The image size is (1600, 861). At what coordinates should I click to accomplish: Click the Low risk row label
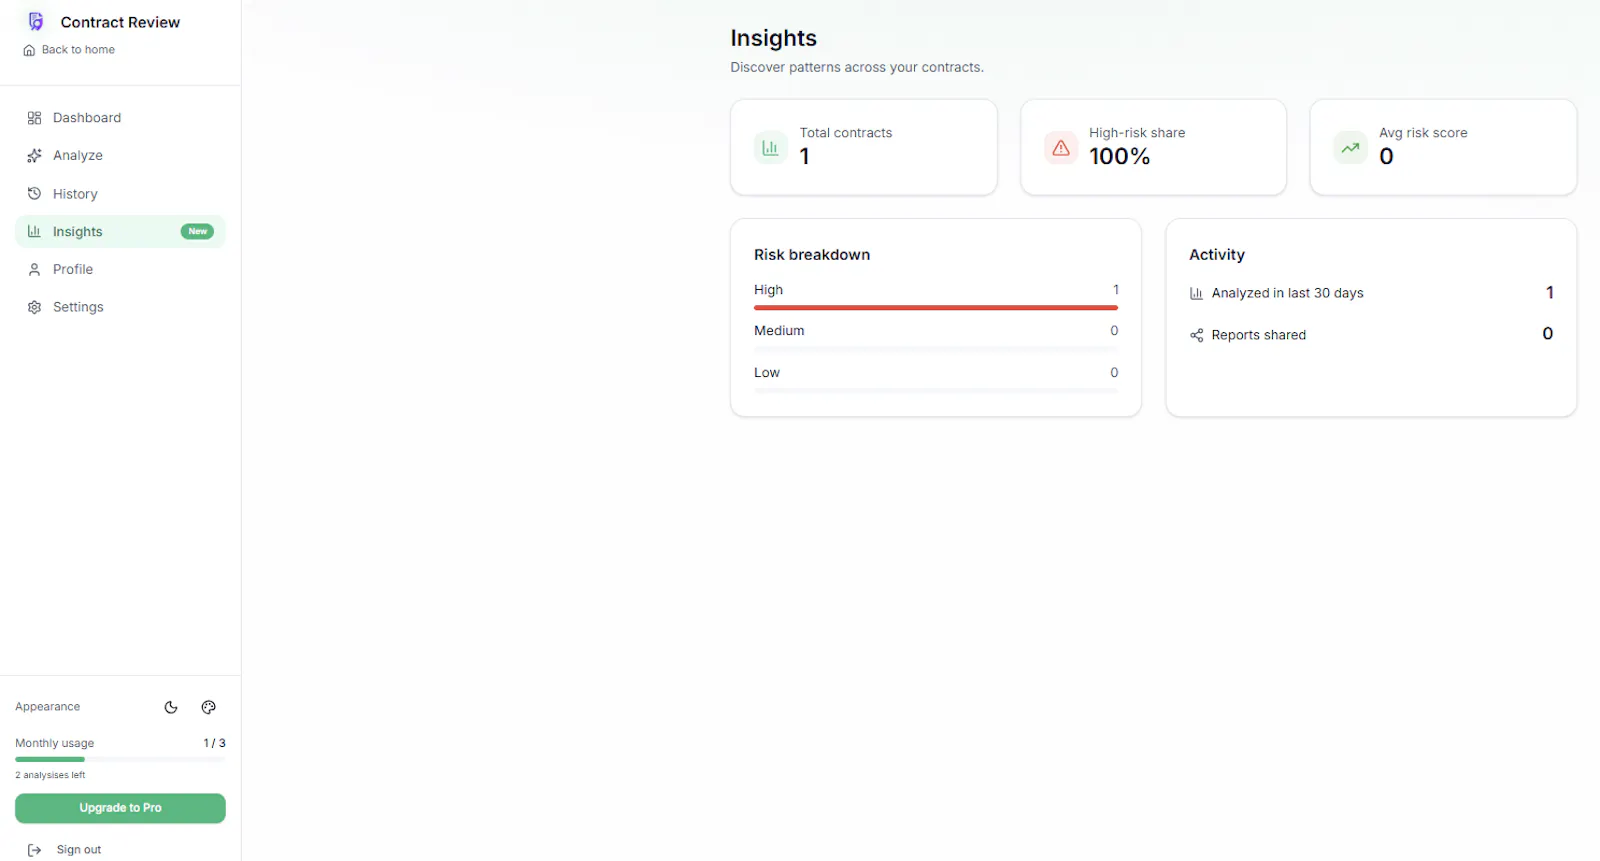pos(767,373)
